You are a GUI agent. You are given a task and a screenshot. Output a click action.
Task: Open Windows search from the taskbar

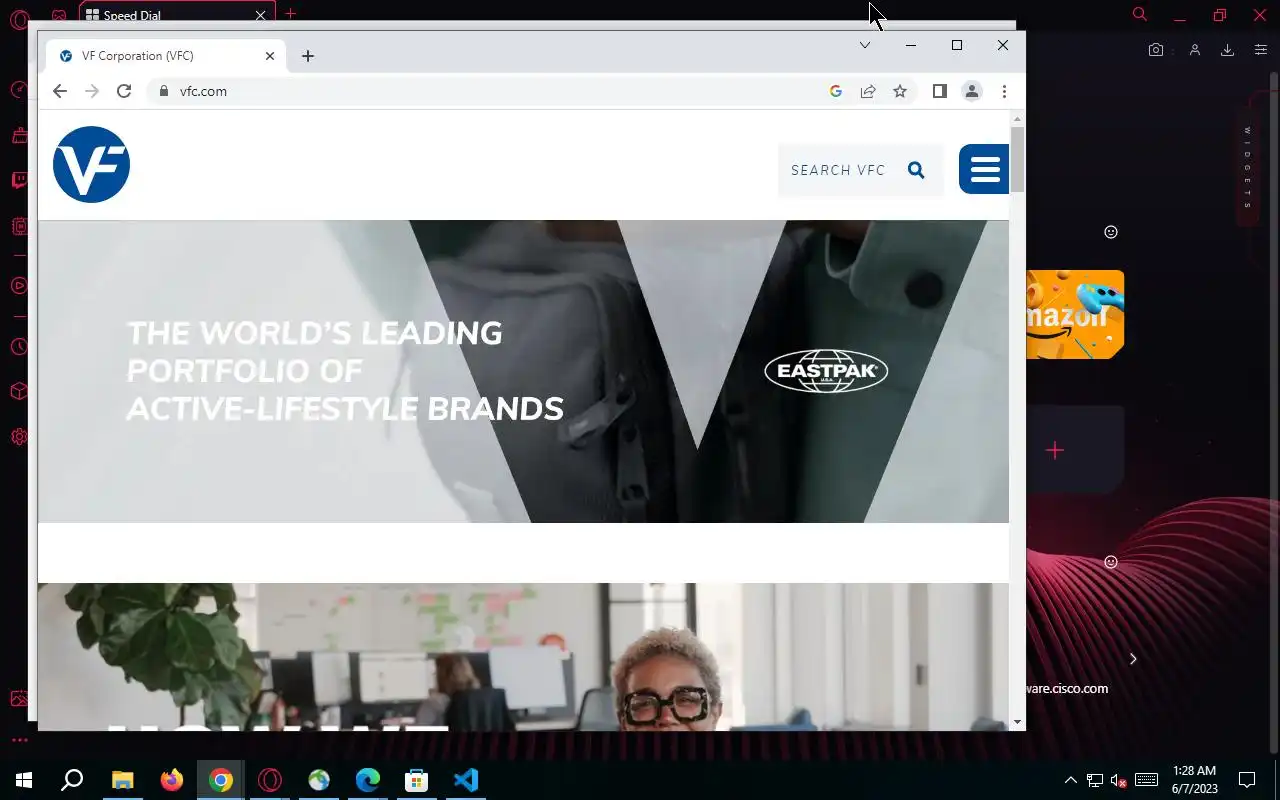tap(72, 780)
